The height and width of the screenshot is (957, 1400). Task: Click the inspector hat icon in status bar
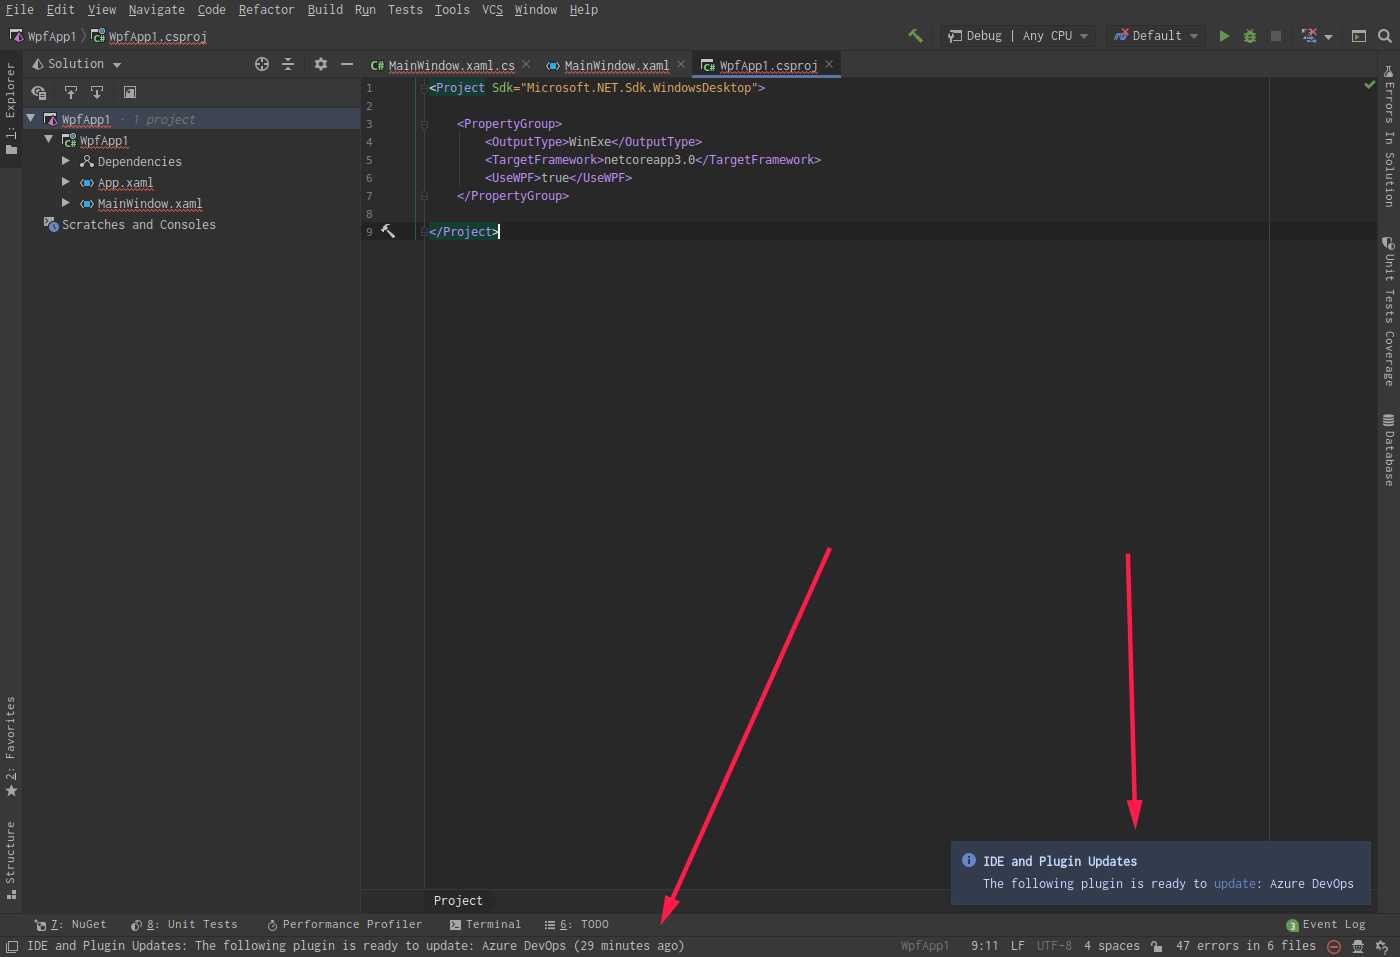1358,946
